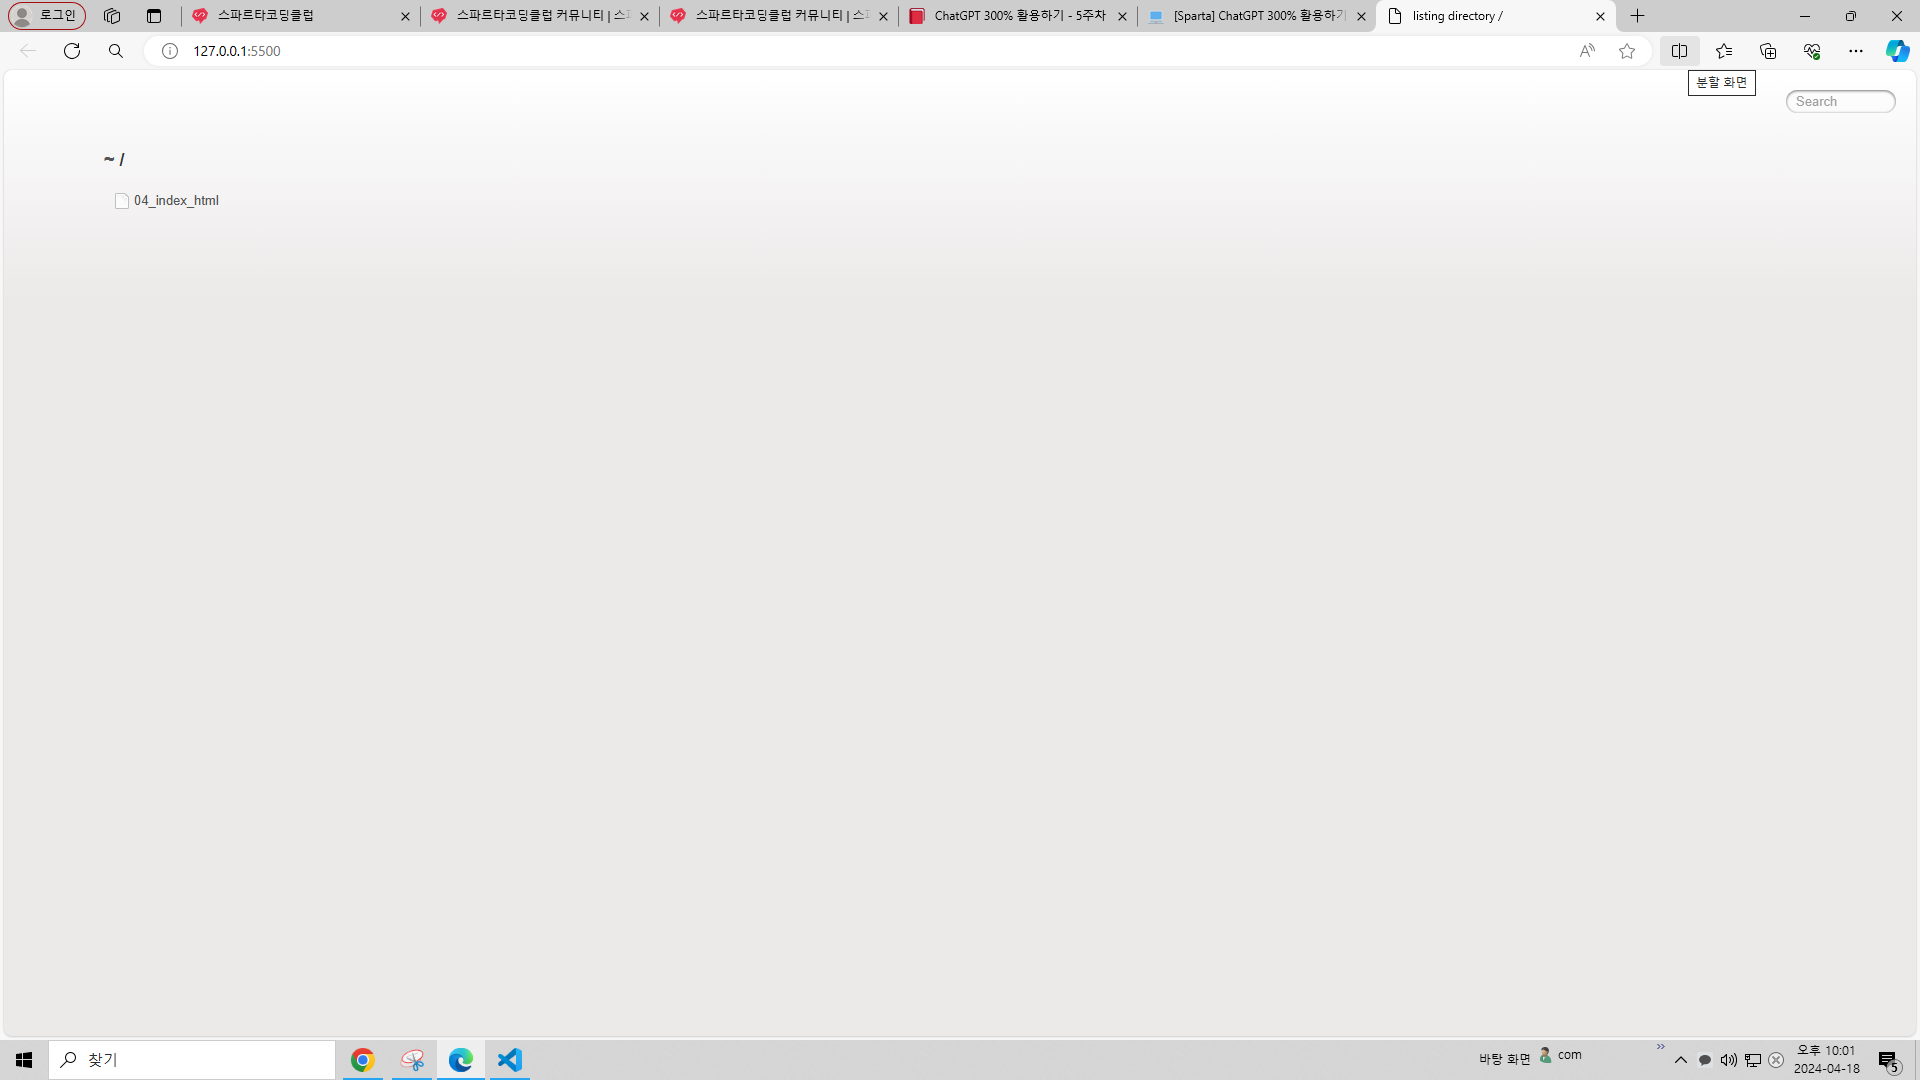Open the notification center icon
The image size is (1920, 1080).
[x=1888, y=1060]
